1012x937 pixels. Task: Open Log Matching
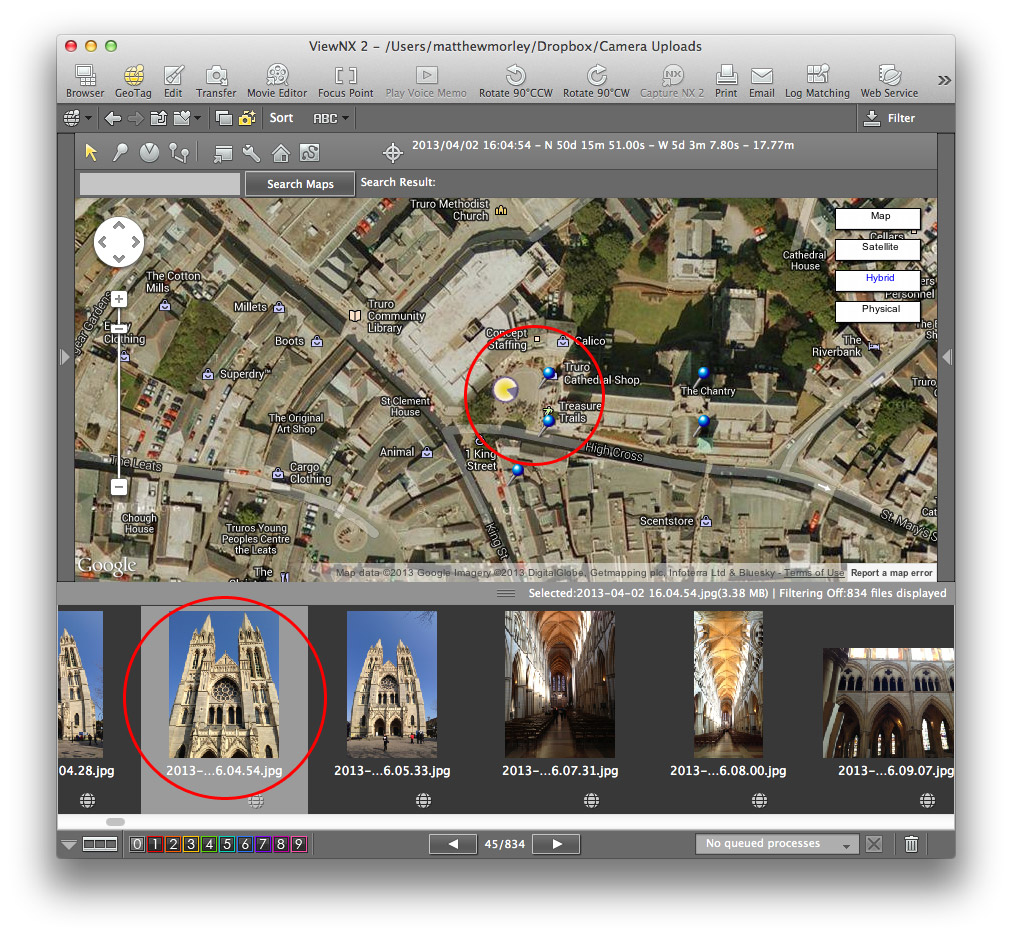(x=817, y=81)
